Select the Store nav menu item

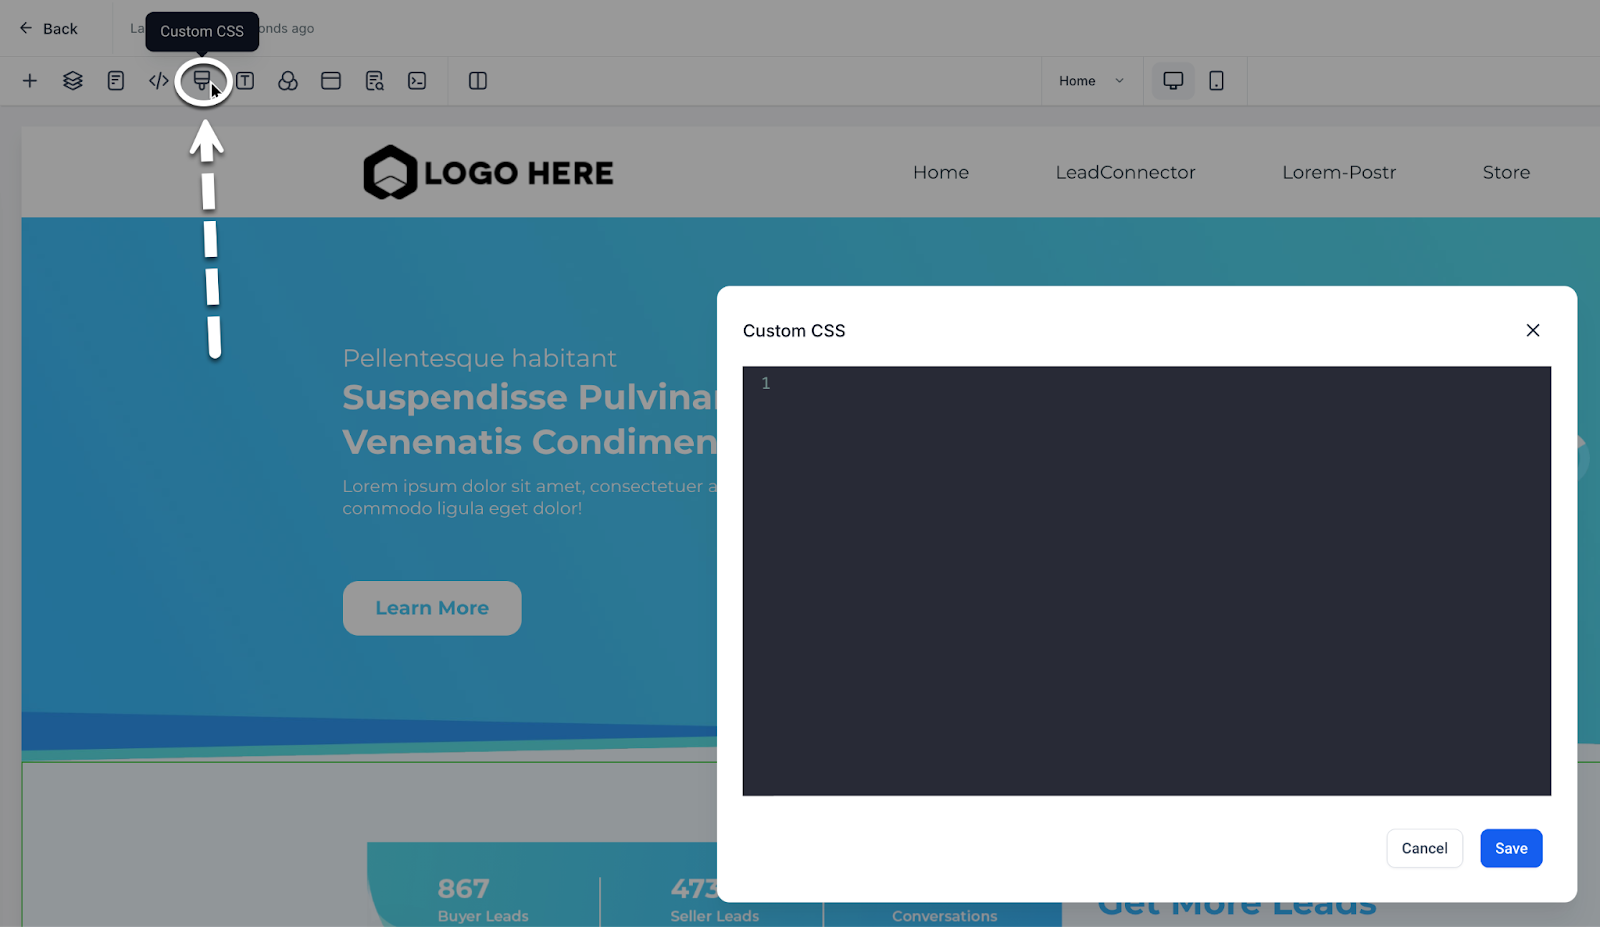(x=1505, y=173)
